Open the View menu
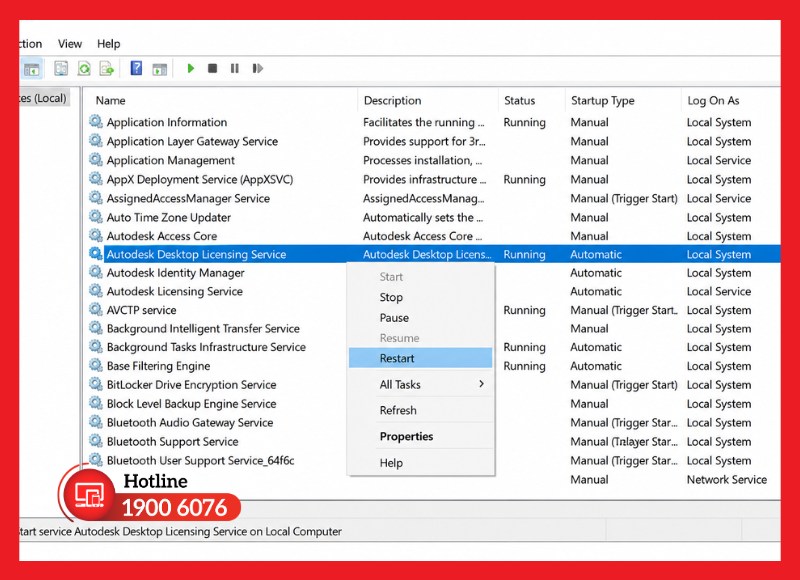Screen dimensions: 800x580 (x=70, y=44)
